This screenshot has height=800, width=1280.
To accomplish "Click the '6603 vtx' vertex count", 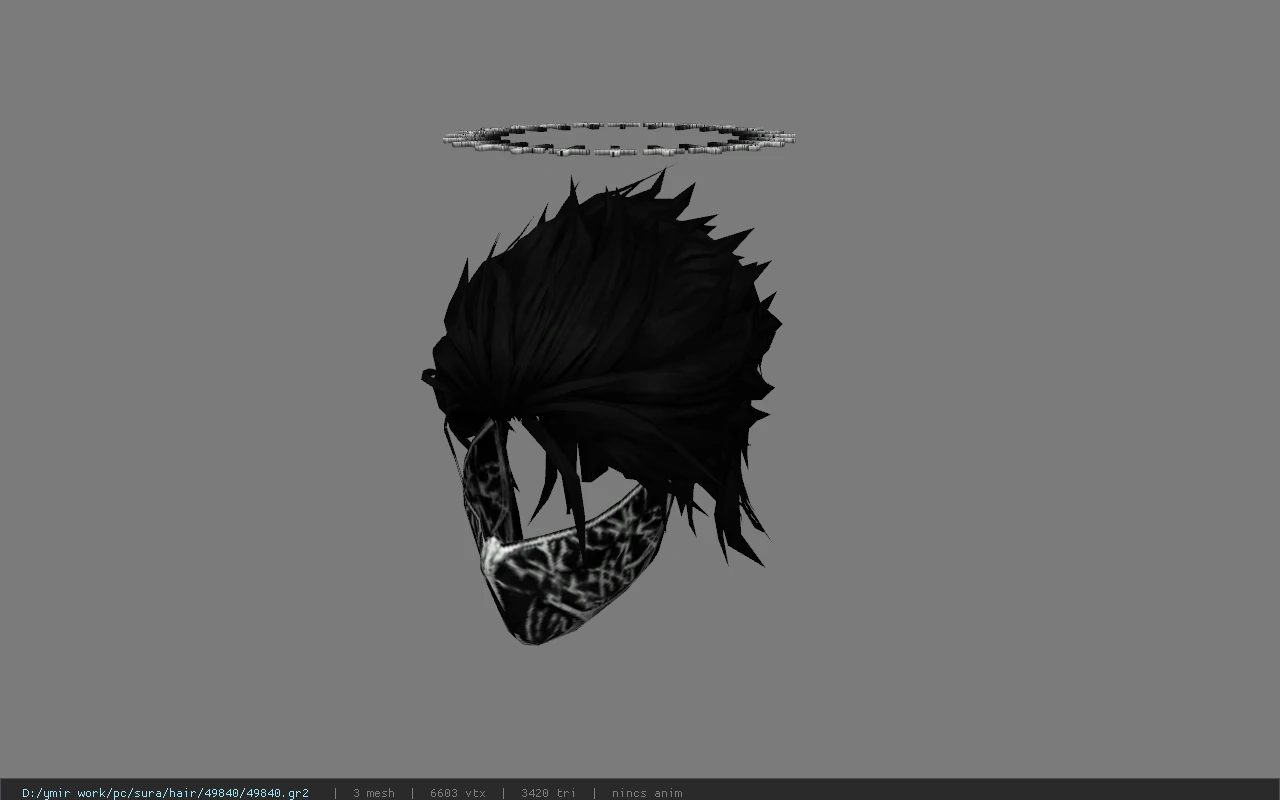I will pyautogui.click(x=458, y=793).
